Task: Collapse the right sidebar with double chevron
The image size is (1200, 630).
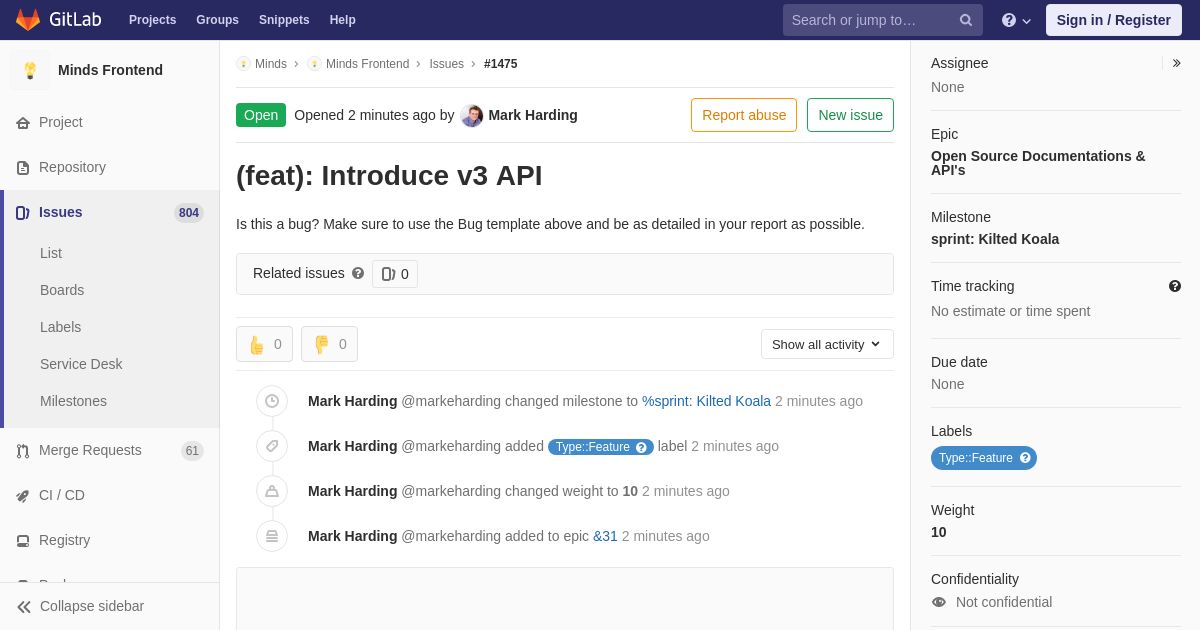Action: [x=1176, y=63]
